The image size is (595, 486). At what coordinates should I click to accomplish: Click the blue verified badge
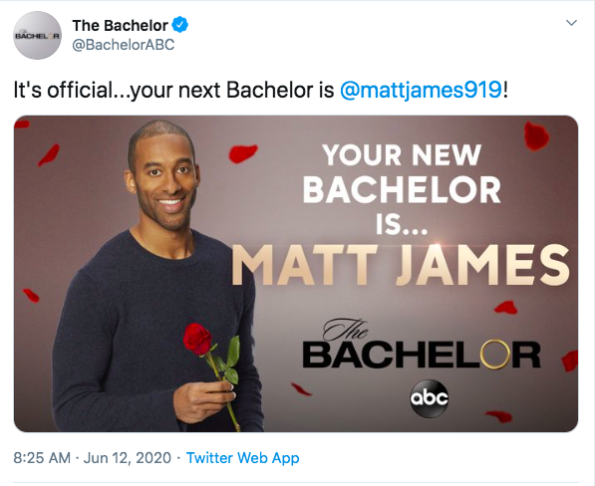tap(180, 25)
